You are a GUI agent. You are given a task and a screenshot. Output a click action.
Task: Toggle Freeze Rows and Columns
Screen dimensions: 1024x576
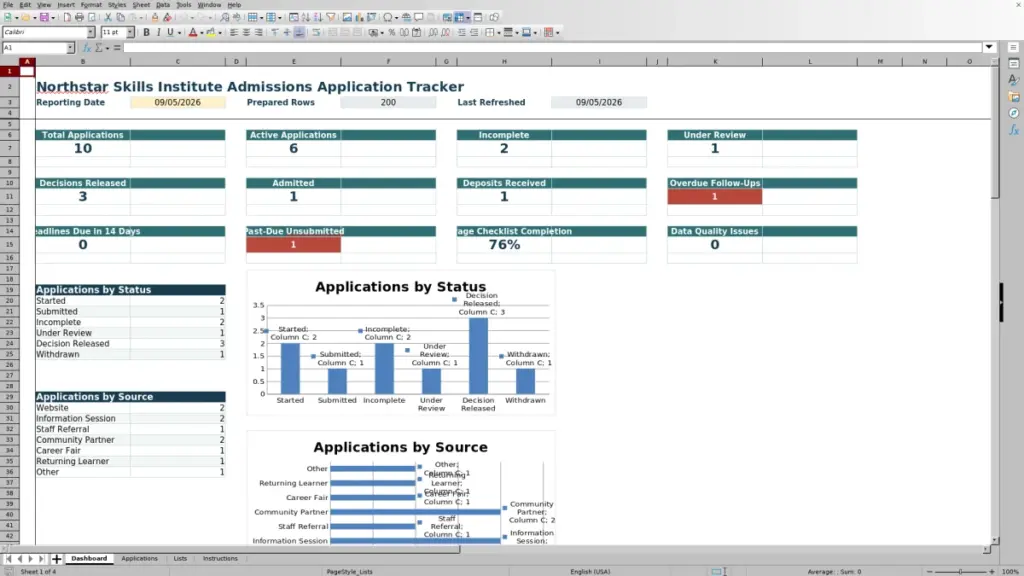click(460, 17)
